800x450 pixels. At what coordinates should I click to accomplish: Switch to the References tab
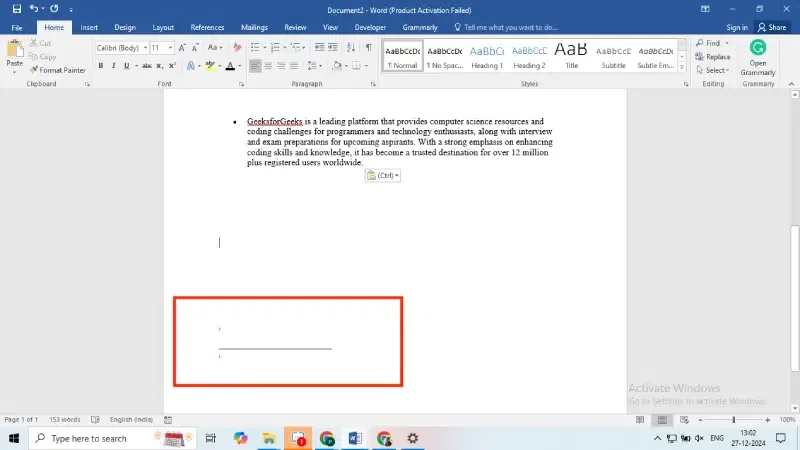pos(207,27)
